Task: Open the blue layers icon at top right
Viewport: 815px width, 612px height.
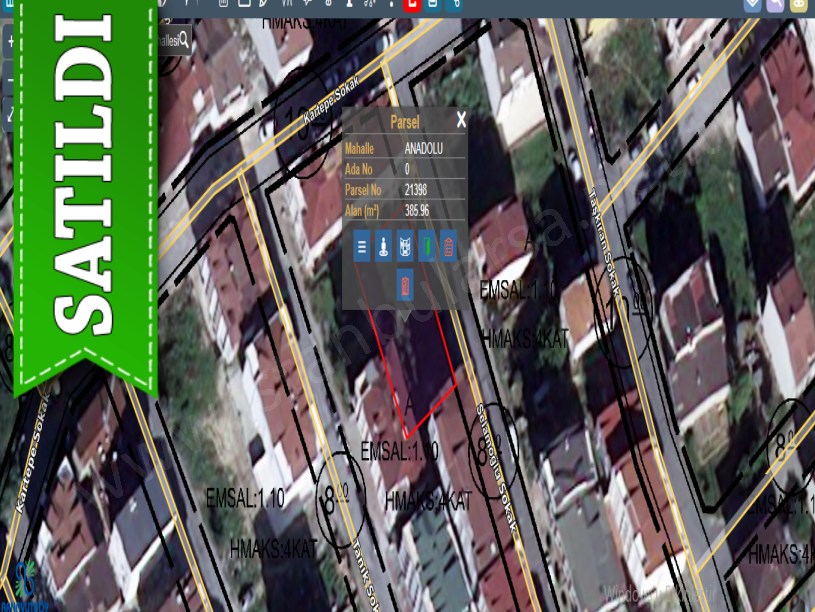Action: click(x=753, y=4)
